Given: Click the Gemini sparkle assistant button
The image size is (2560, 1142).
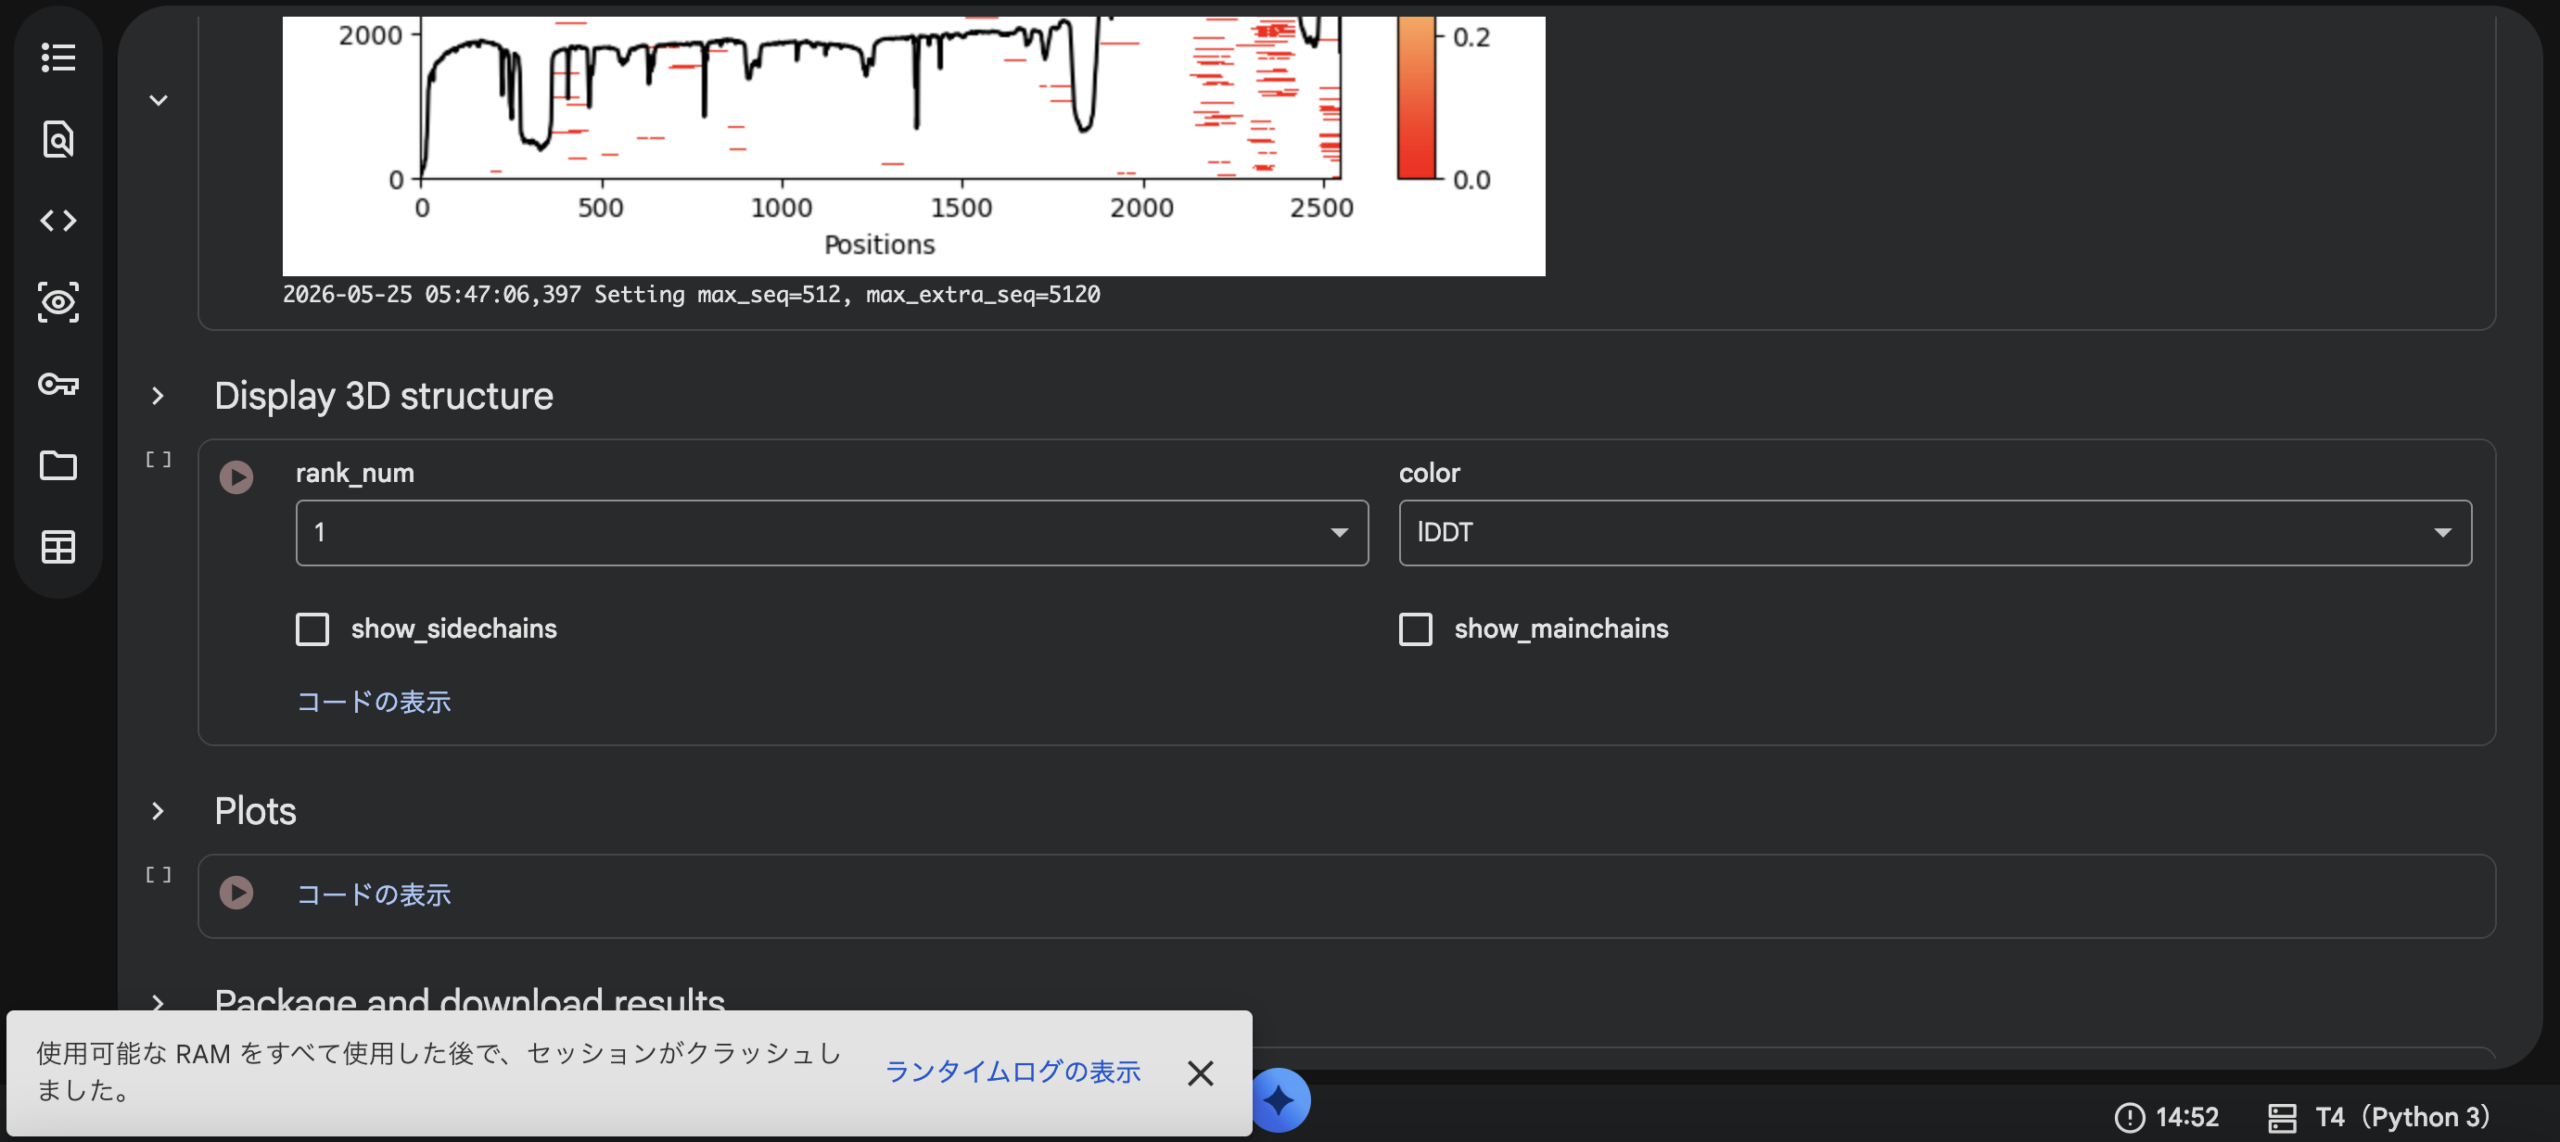Looking at the screenshot, I should click(1280, 1100).
